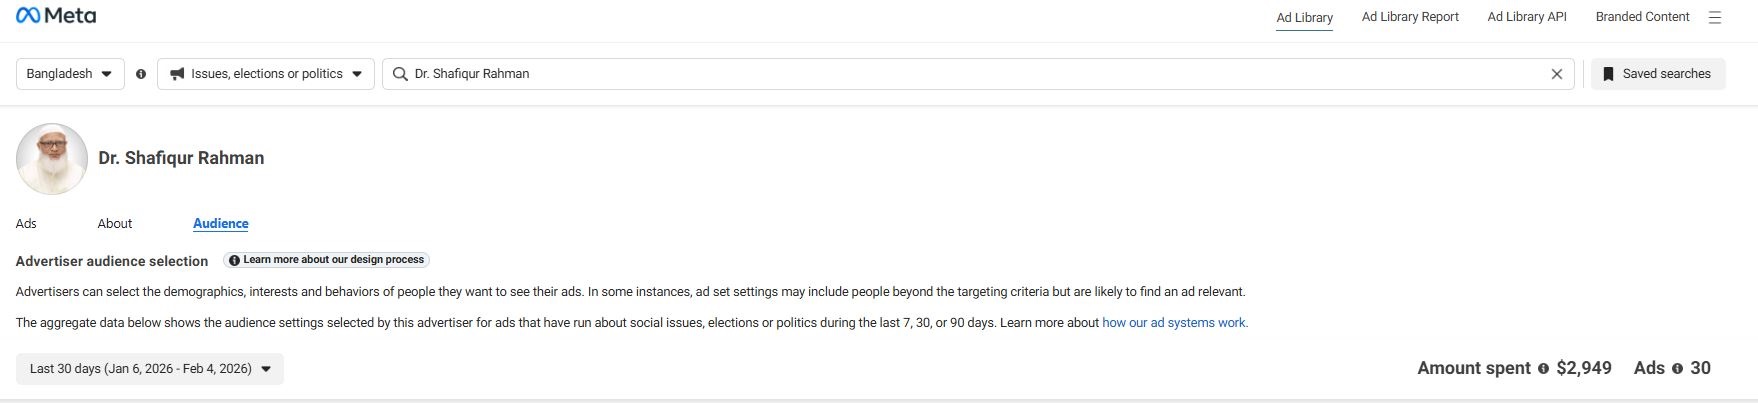Open the Last 30 days date range
This screenshot has height=403, width=1758.
click(150, 369)
